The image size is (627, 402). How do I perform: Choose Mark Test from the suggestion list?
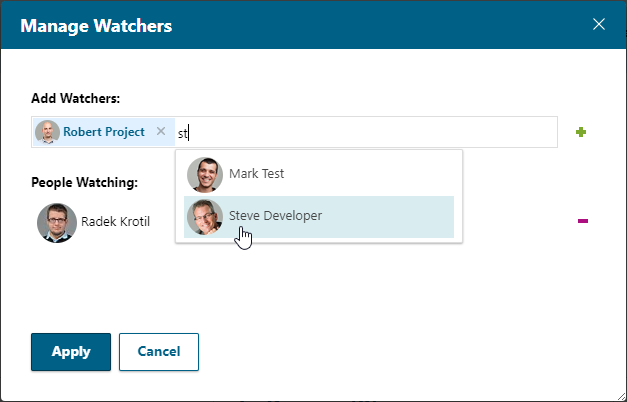point(319,174)
